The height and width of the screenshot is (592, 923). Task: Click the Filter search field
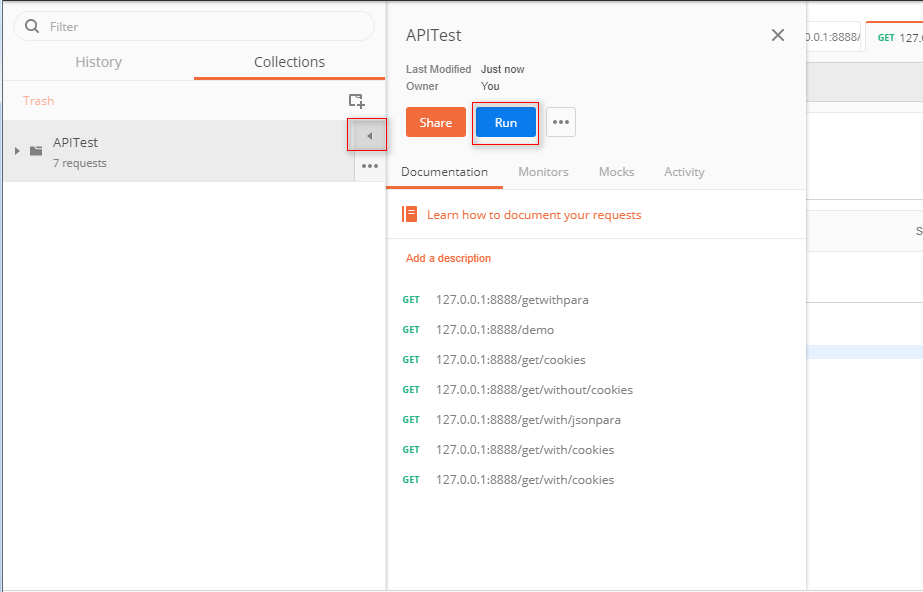(200, 26)
